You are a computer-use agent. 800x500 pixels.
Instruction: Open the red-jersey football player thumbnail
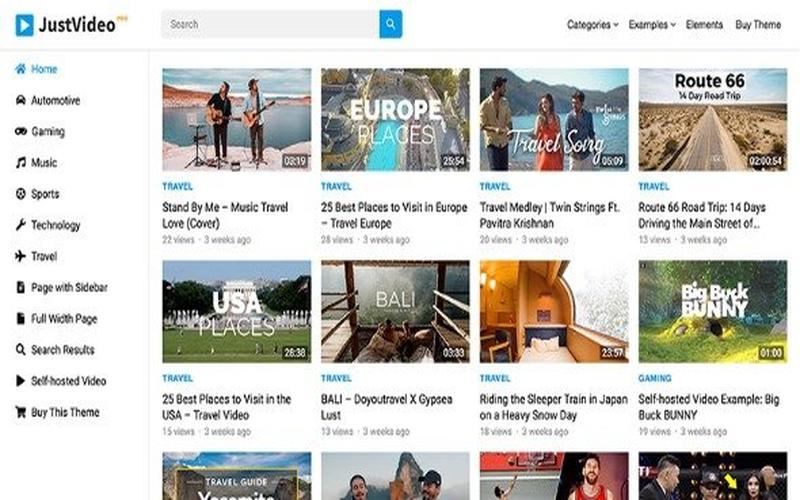click(x=554, y=476)
